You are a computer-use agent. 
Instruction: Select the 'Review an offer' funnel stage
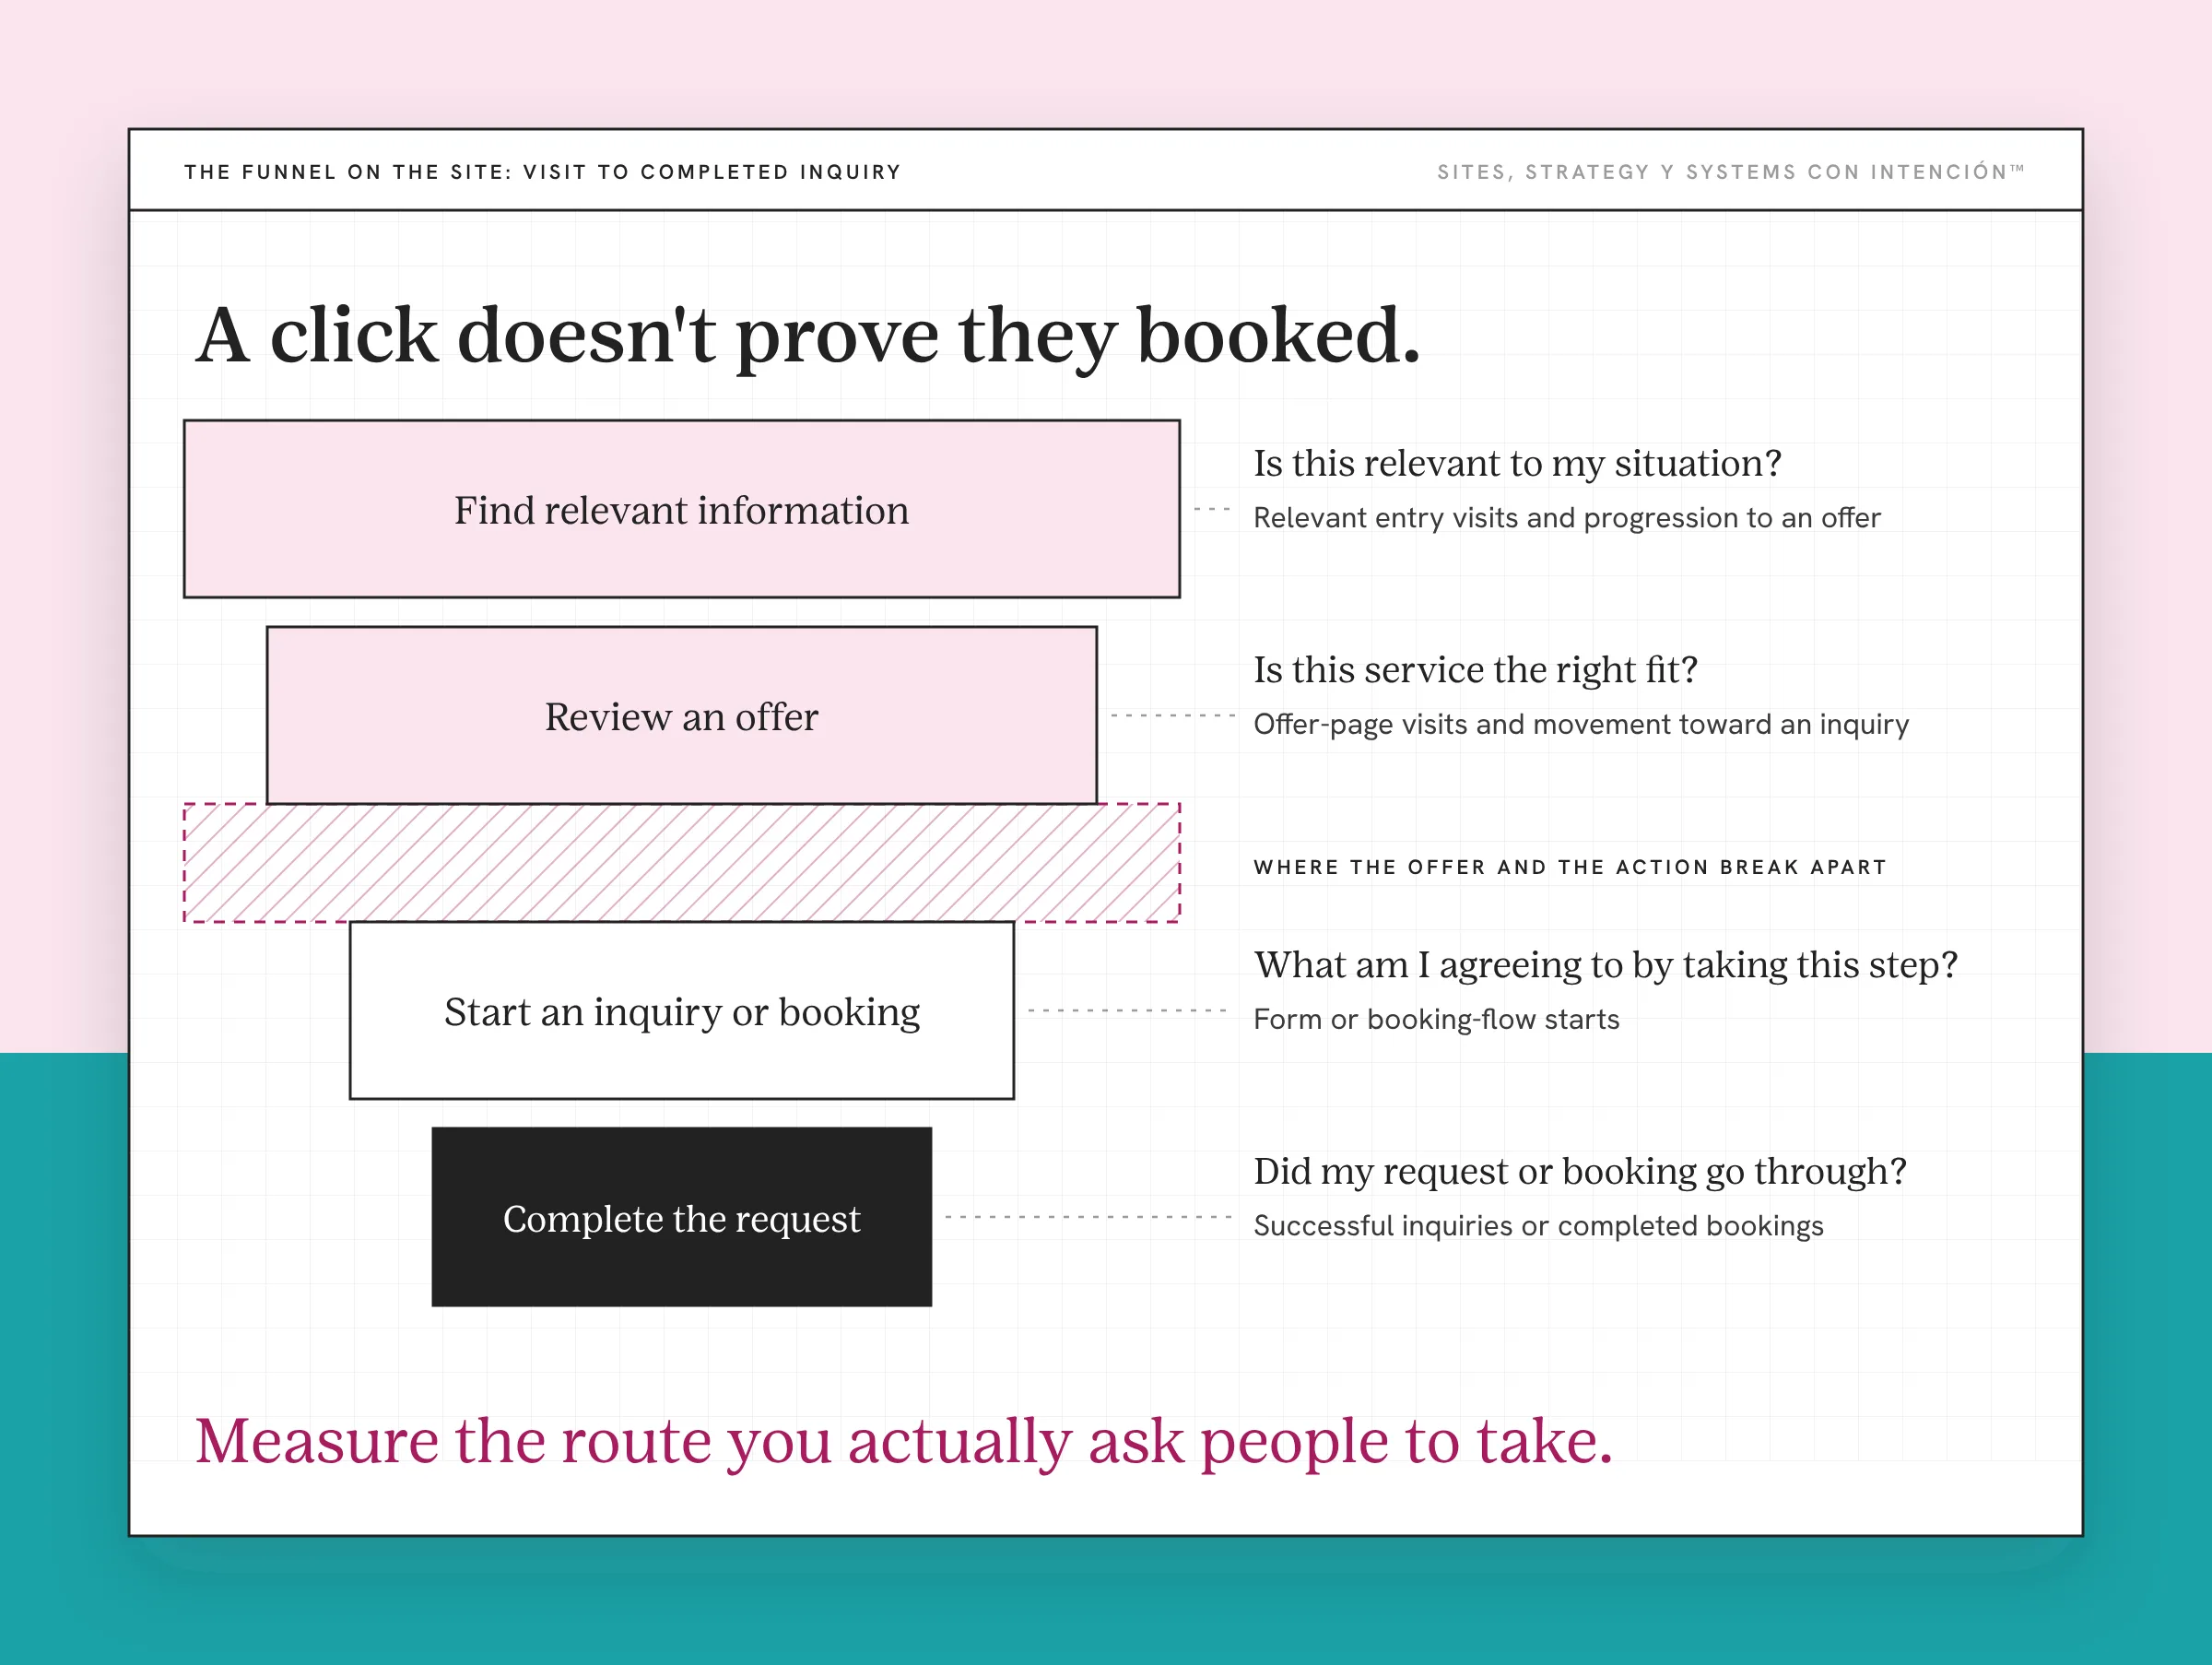click(x=682, y=715)
